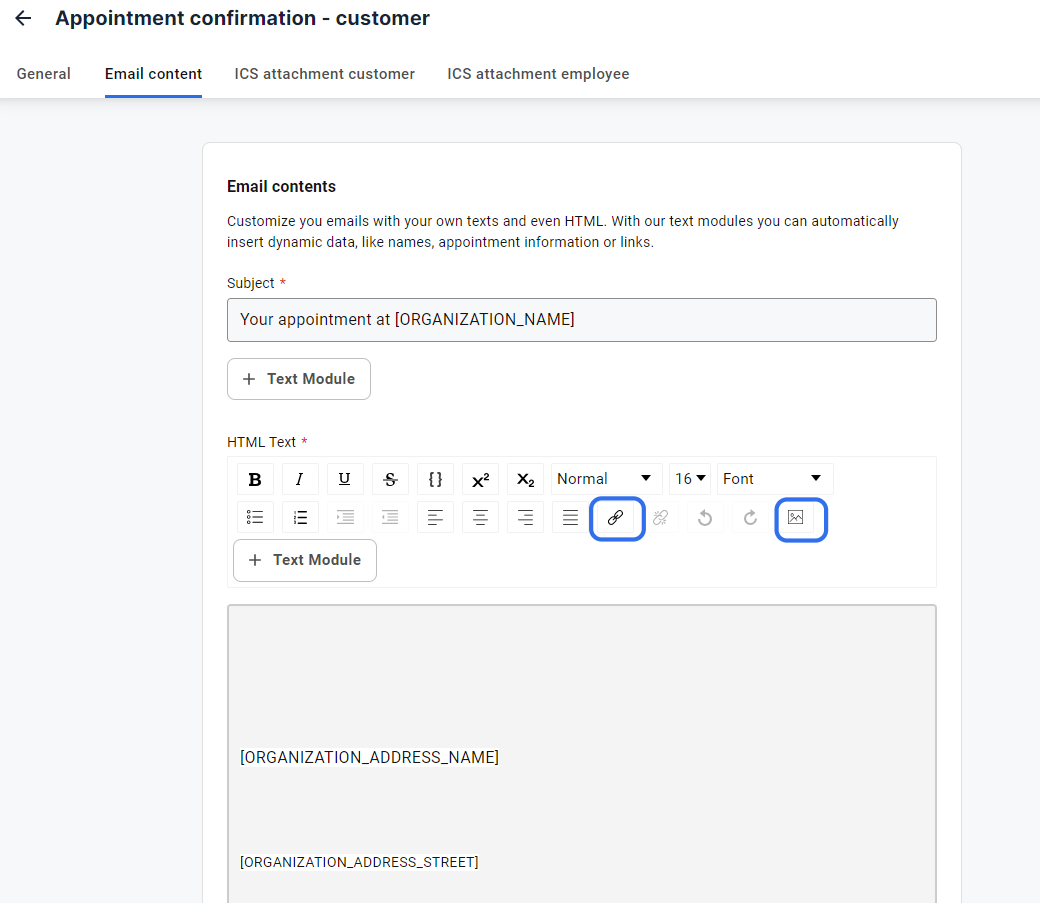Add Text Module in HTML editor toolbar

tap(305, 560)
